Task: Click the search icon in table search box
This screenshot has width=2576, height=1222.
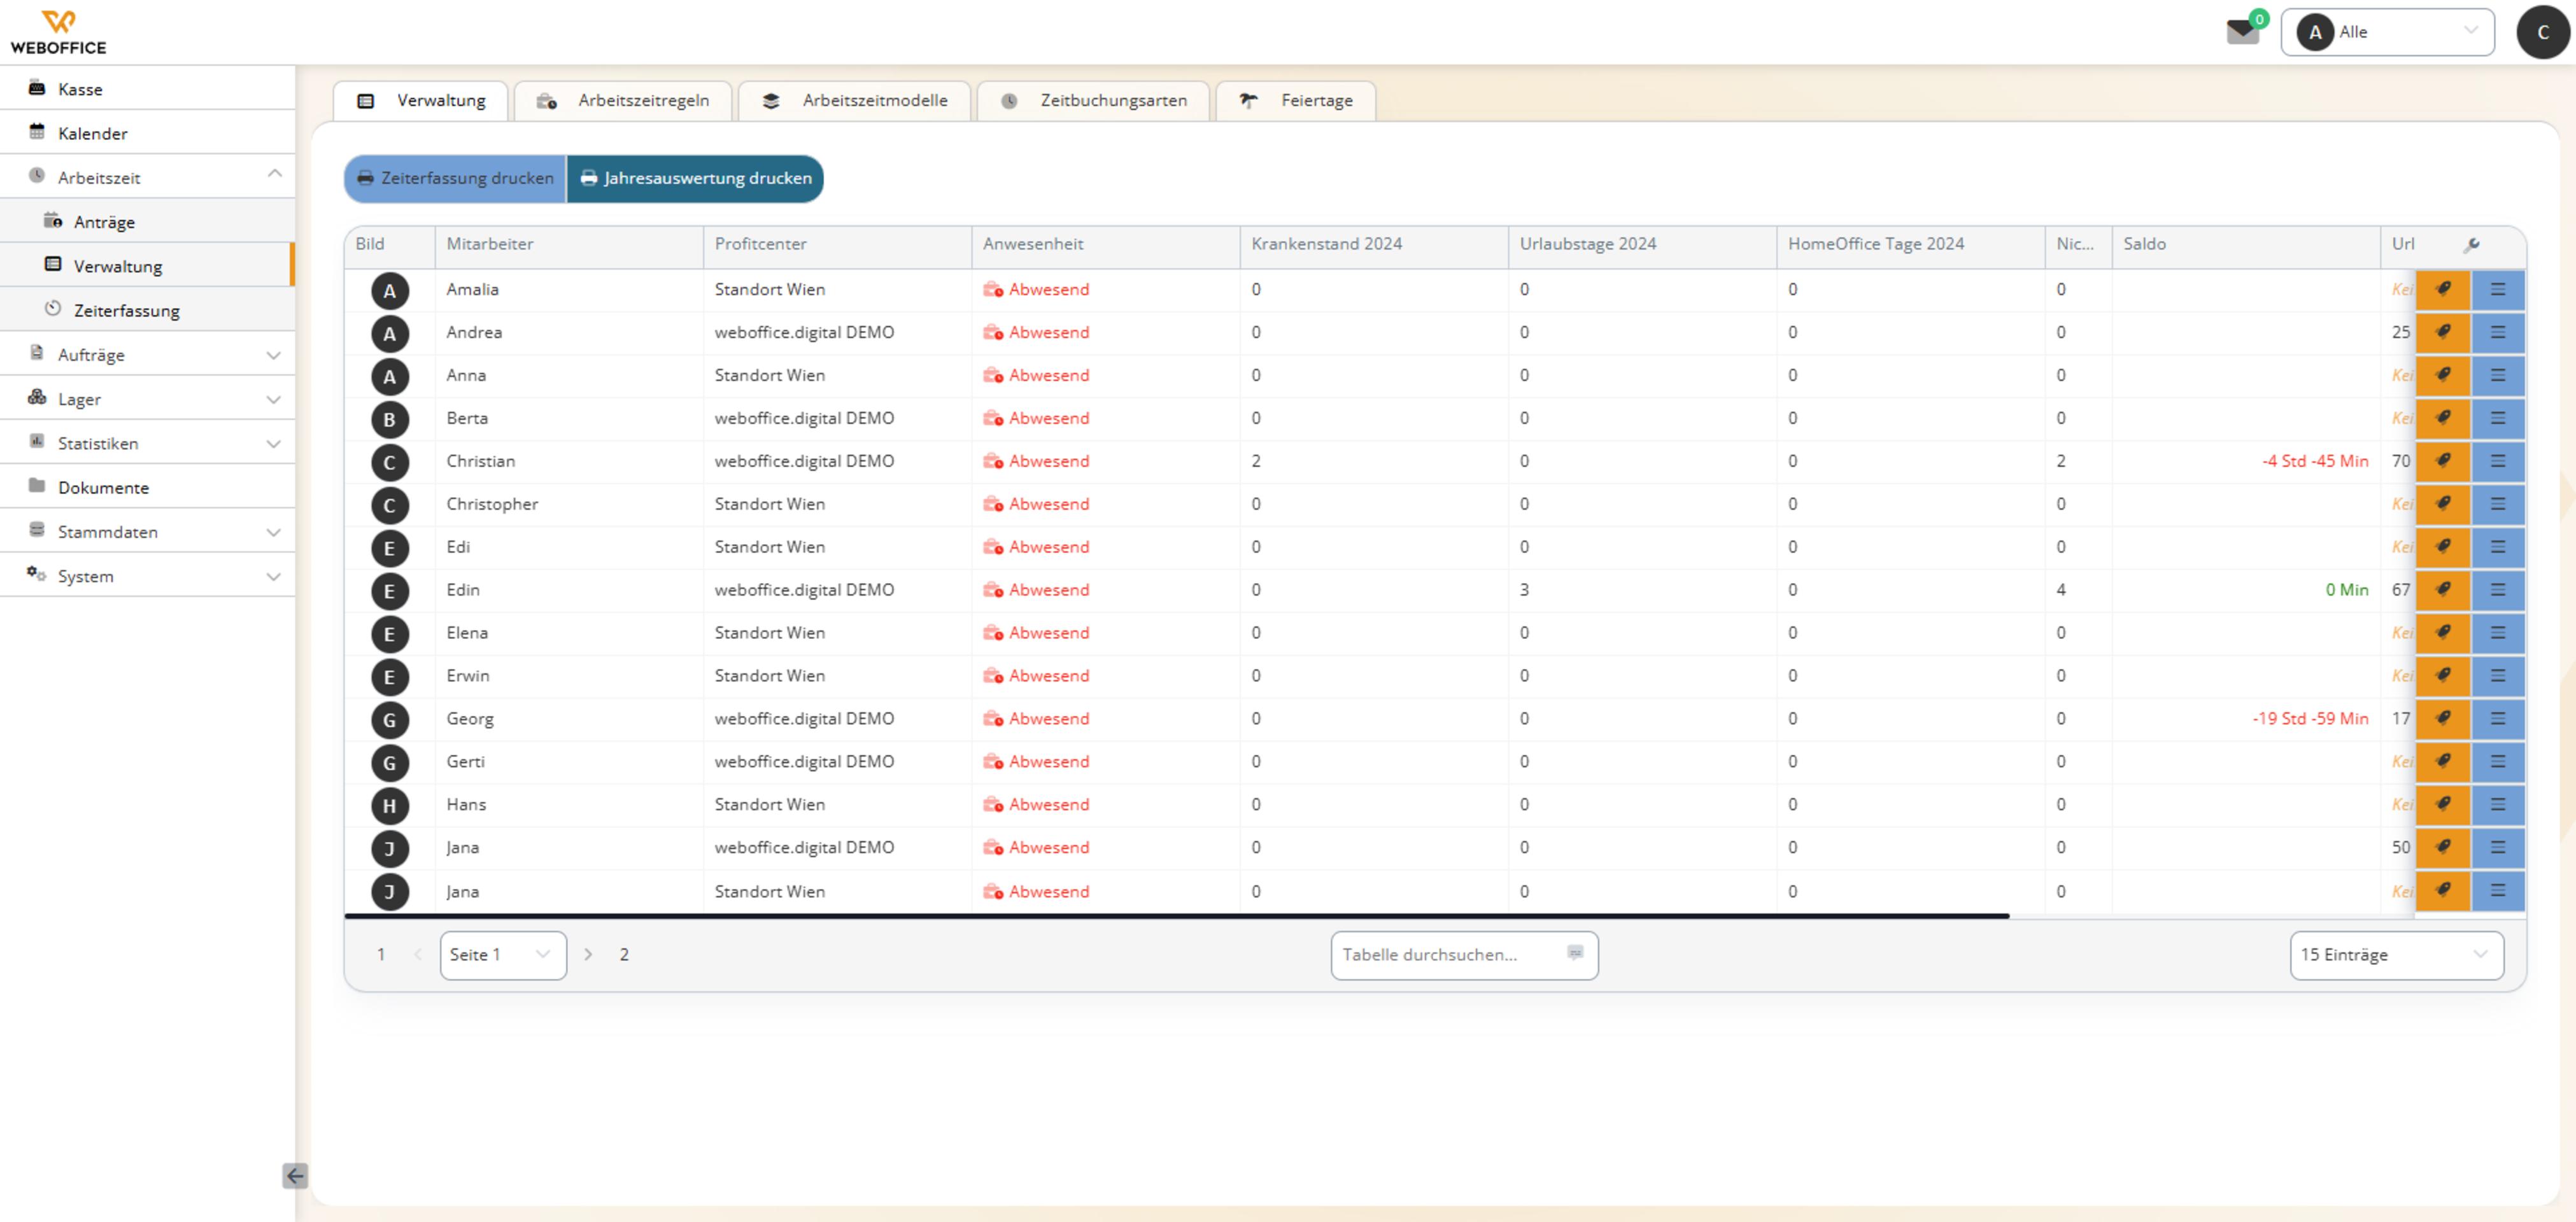Action: pyautogui.click(x=1575, y=954)
